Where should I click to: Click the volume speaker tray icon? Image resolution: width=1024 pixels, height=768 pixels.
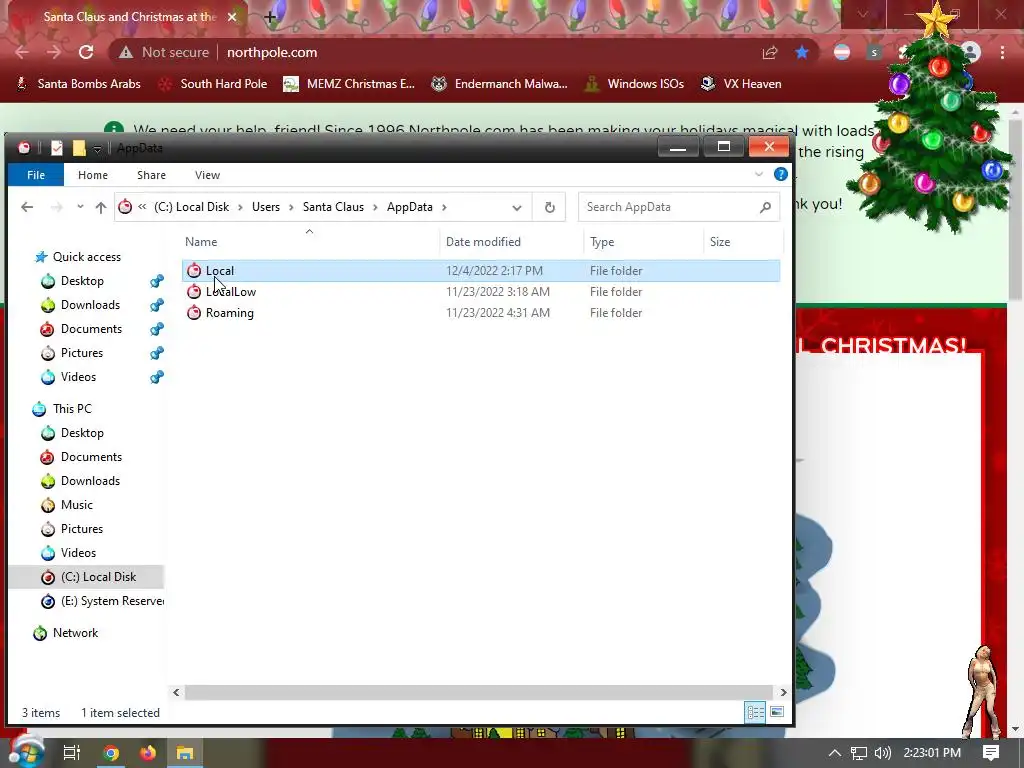883,753
